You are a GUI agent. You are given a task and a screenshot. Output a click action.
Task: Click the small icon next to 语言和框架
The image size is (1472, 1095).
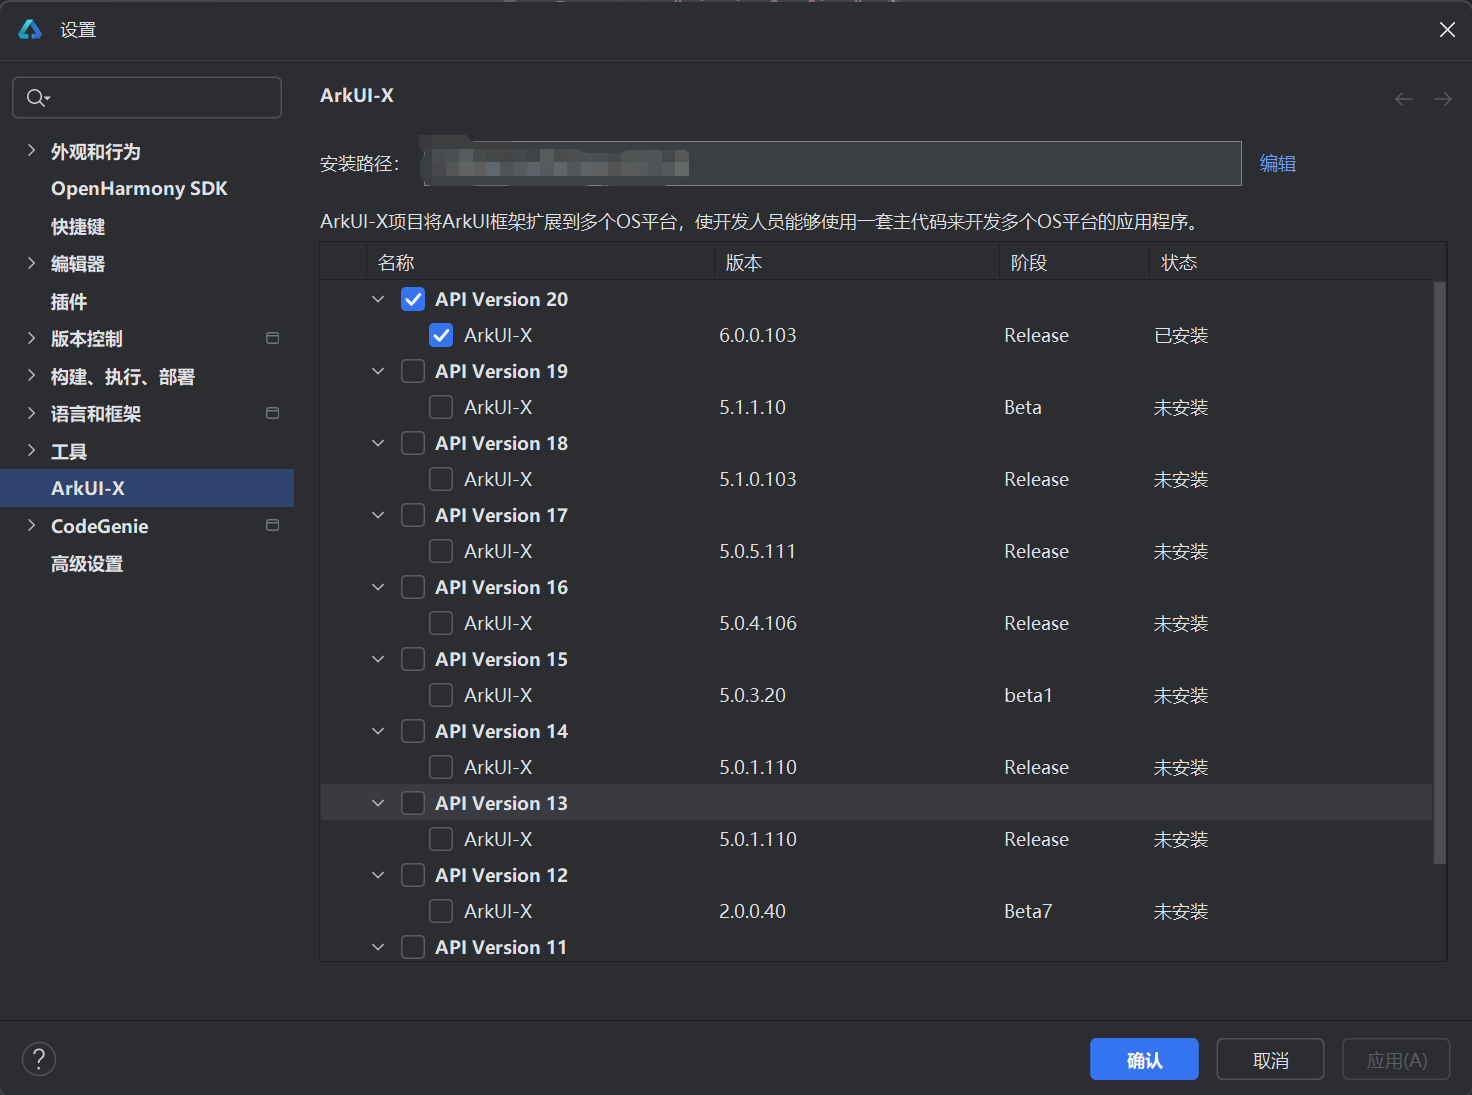tap(272, 412)
